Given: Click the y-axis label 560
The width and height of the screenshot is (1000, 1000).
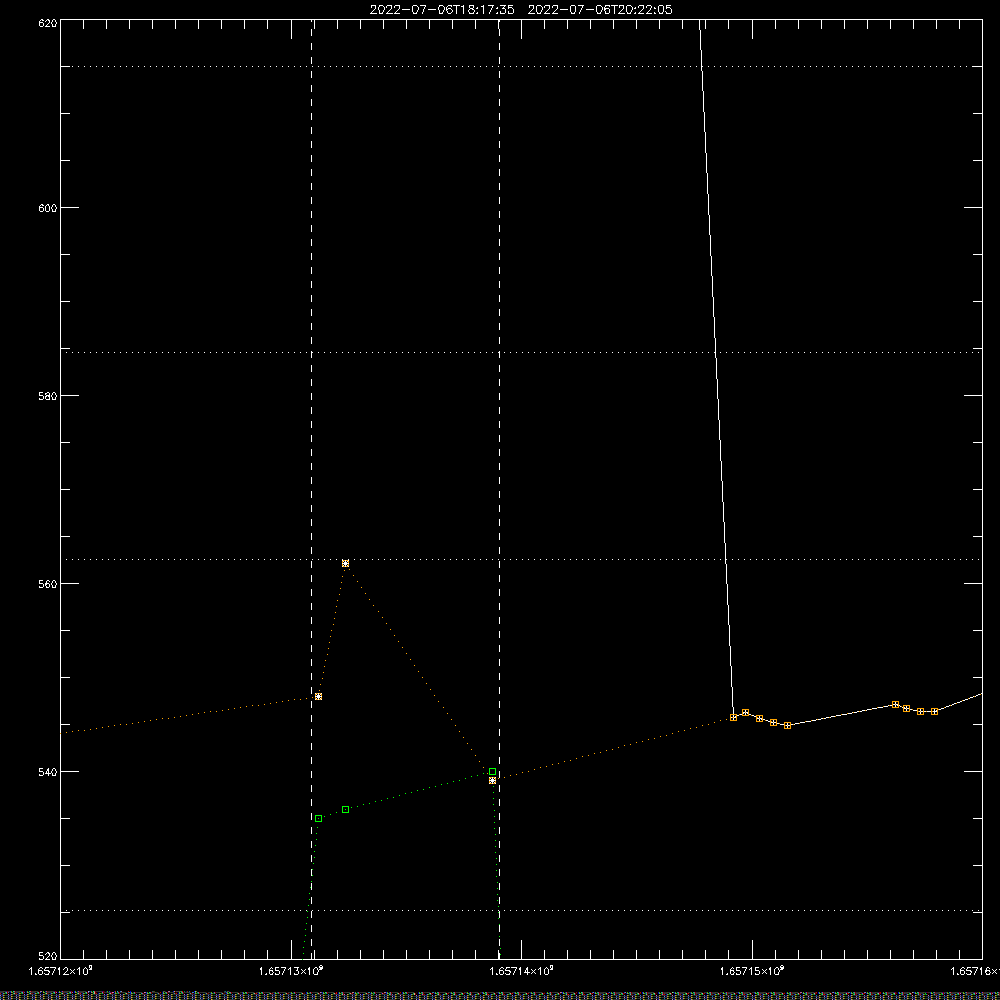Looking at the screenshot, I should click(48, 584).
